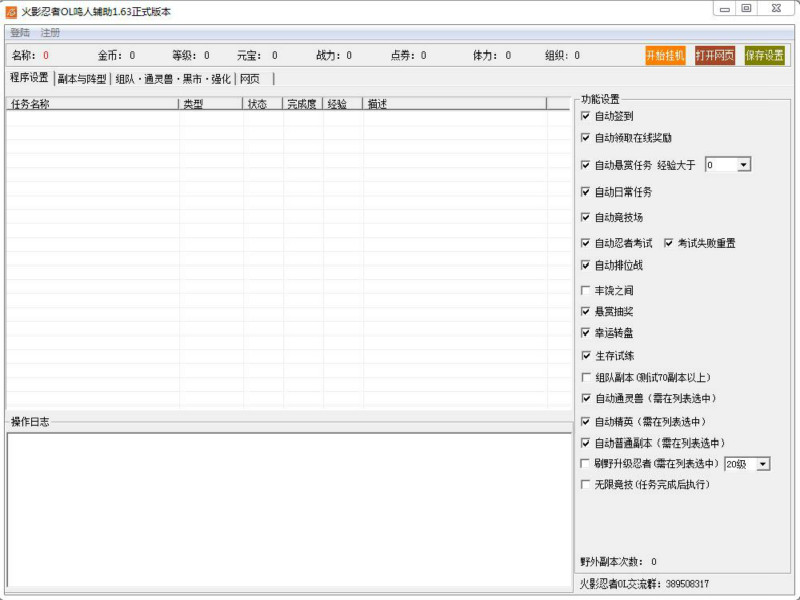Click the 状态 column header
800x600 pixels.
click(263, 104)
